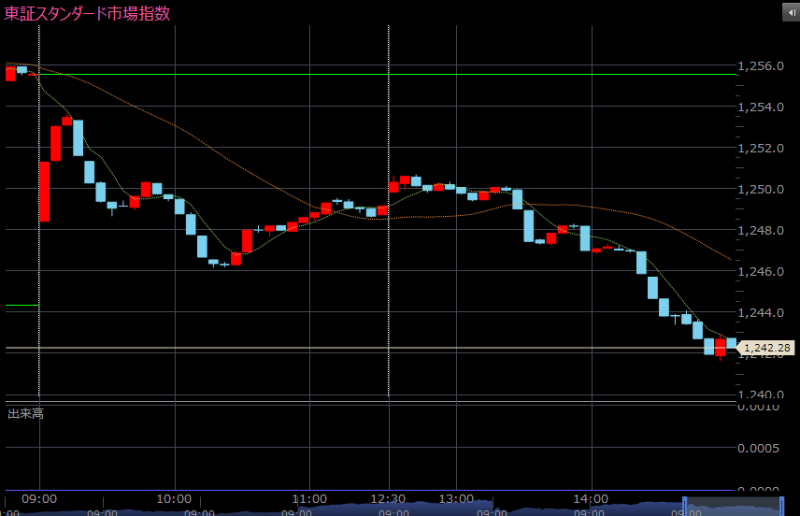Click the 0.0005 volume axis label
800x516 pixels.
click(x=759, y=448)
